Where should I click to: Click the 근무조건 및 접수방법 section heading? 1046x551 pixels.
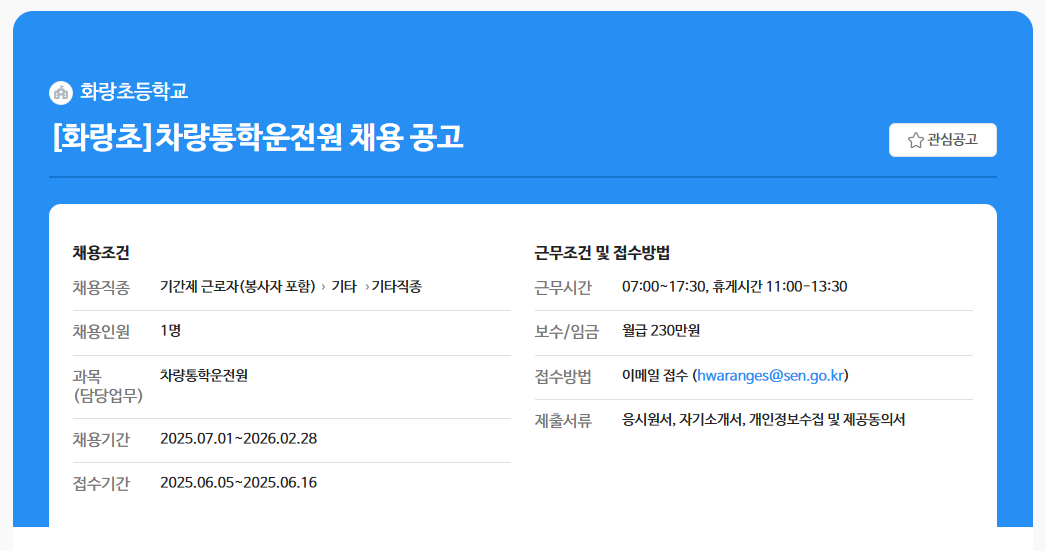click(x=602, y=253)
